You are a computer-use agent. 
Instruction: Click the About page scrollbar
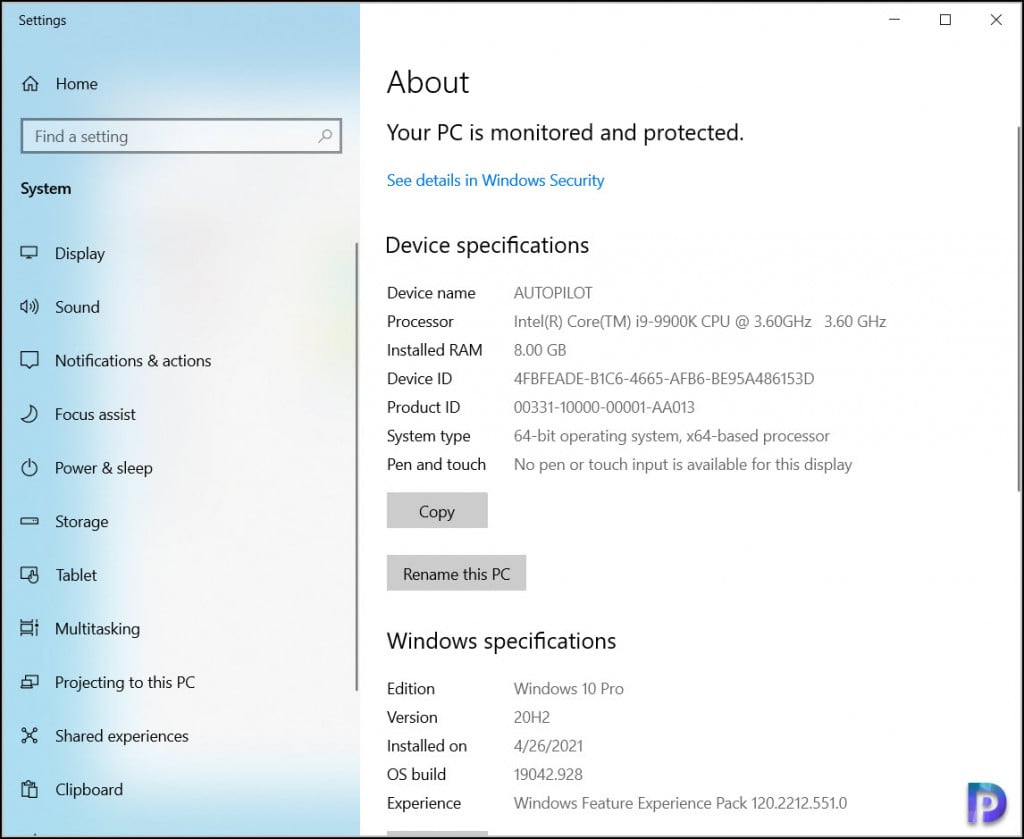1019,307
